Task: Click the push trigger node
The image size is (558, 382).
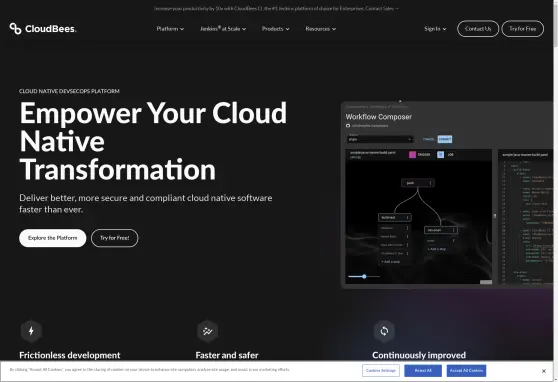Action: click(418, 183)
